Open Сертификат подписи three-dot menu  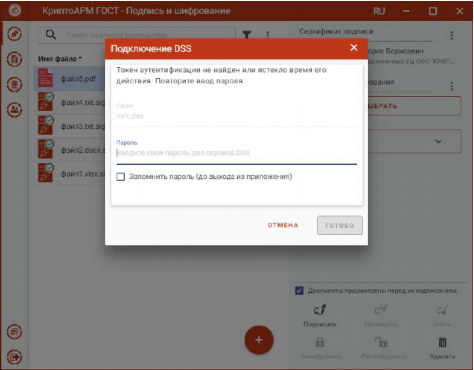452,35
